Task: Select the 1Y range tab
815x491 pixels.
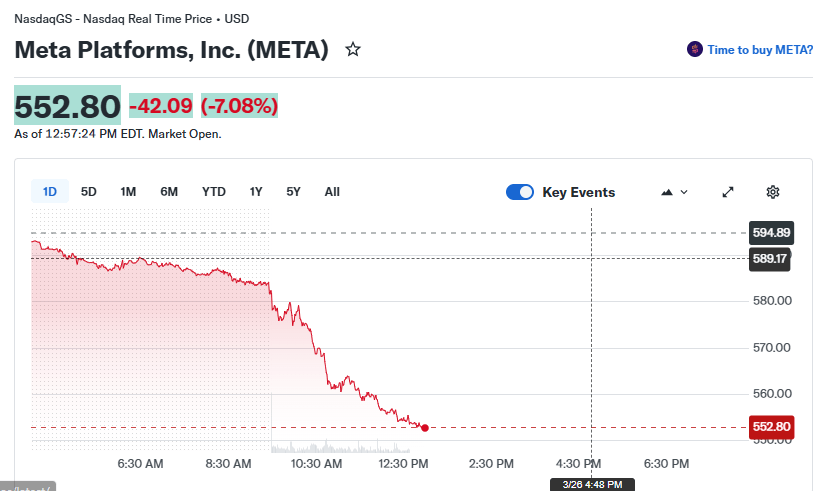Action: (256, 192)
